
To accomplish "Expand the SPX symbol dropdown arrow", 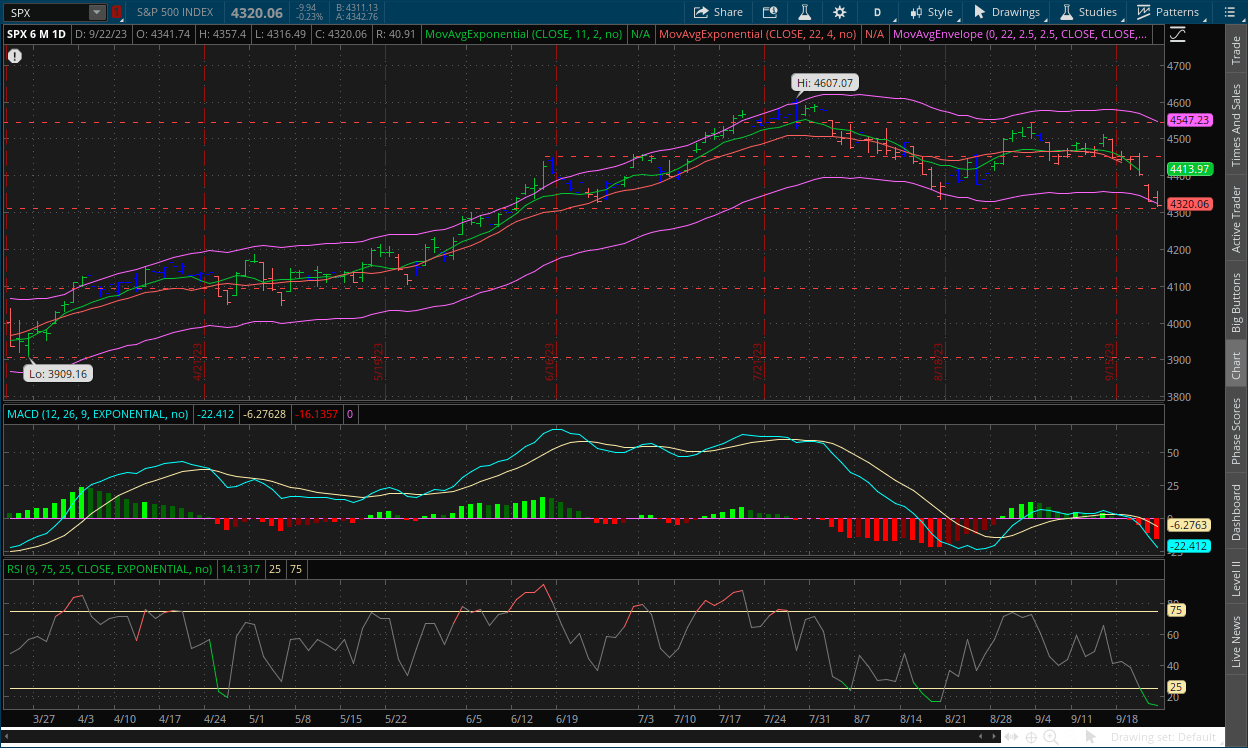I will [96, 12].
